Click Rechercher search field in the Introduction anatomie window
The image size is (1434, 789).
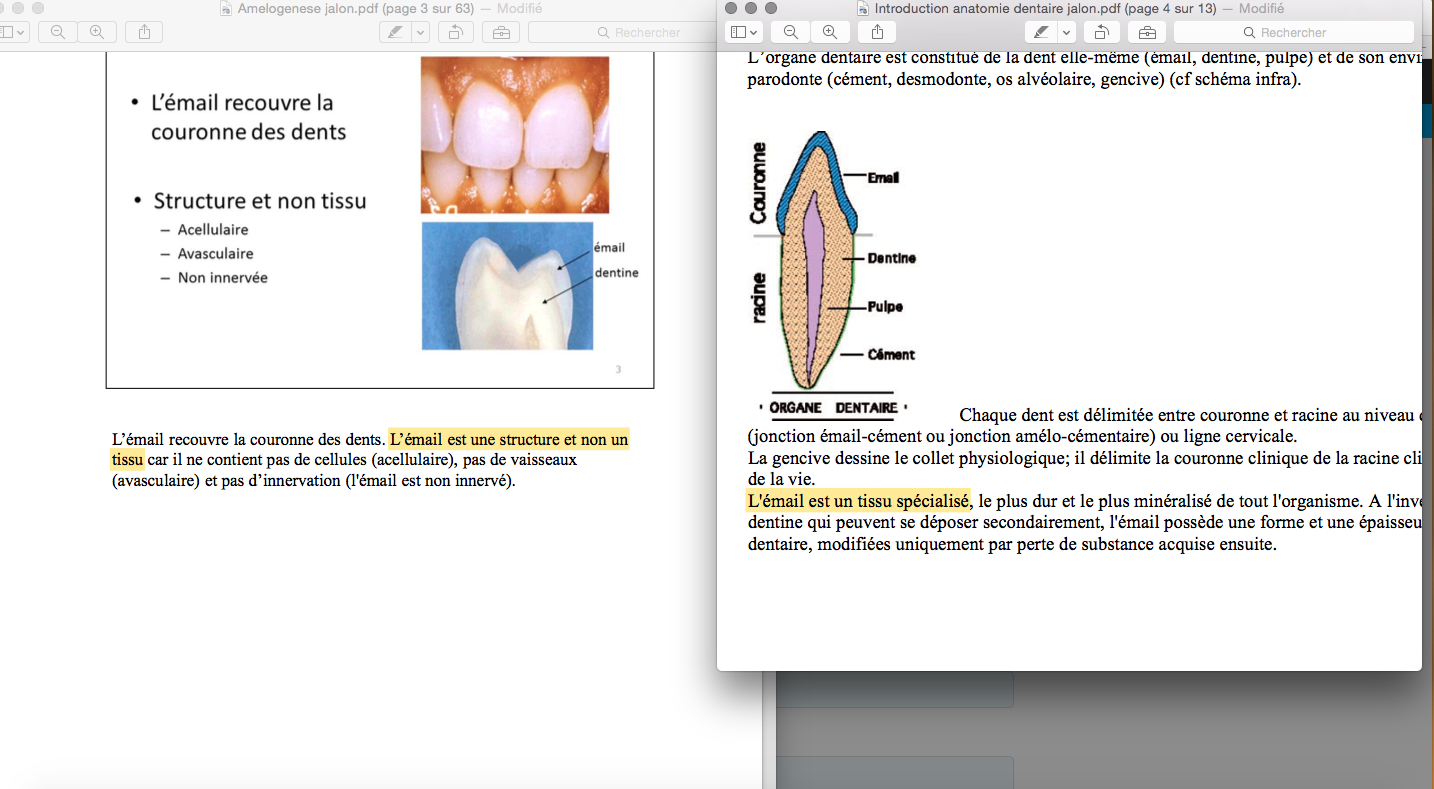coord(1293,32)
